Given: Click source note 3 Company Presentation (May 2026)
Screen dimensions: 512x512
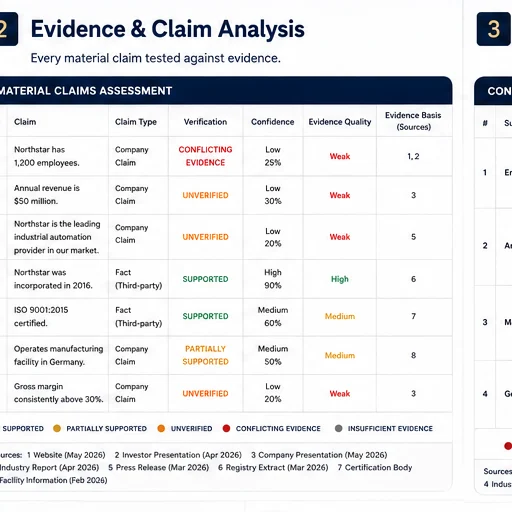Looking at the screenshot, I should (319, 455).
